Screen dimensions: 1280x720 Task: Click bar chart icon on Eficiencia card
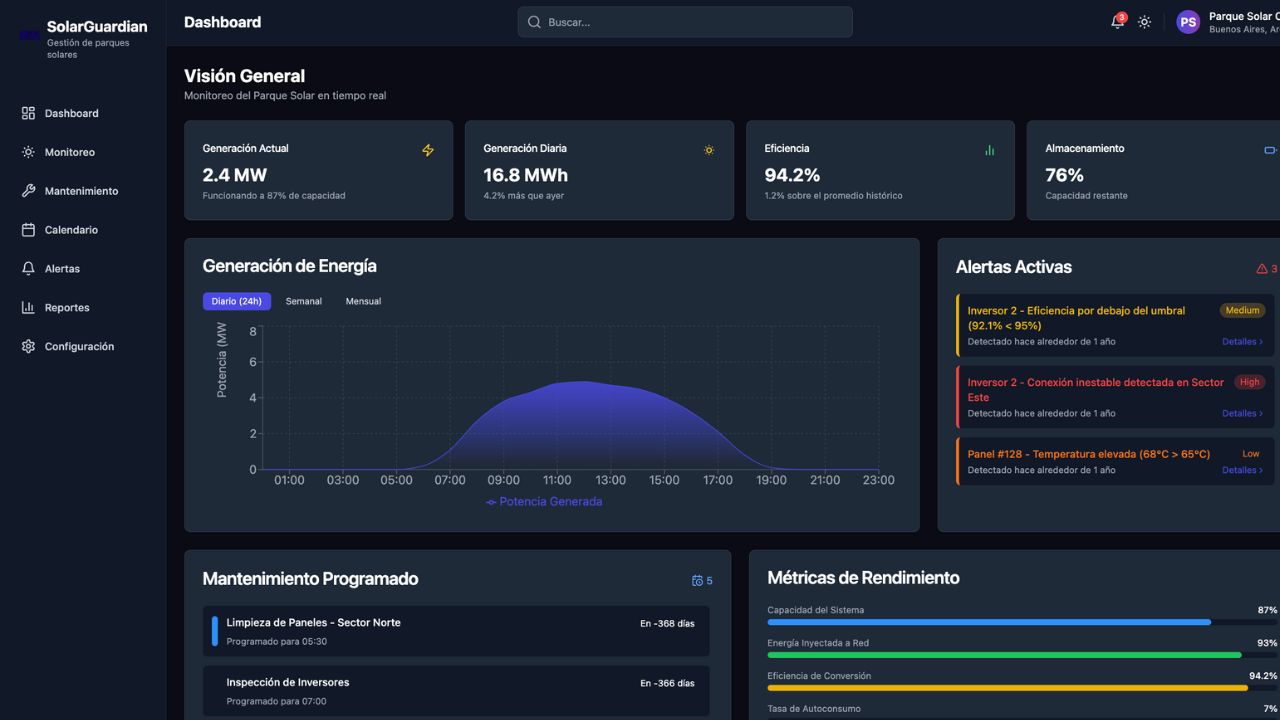pyautogui.click(x=990, y=150)
